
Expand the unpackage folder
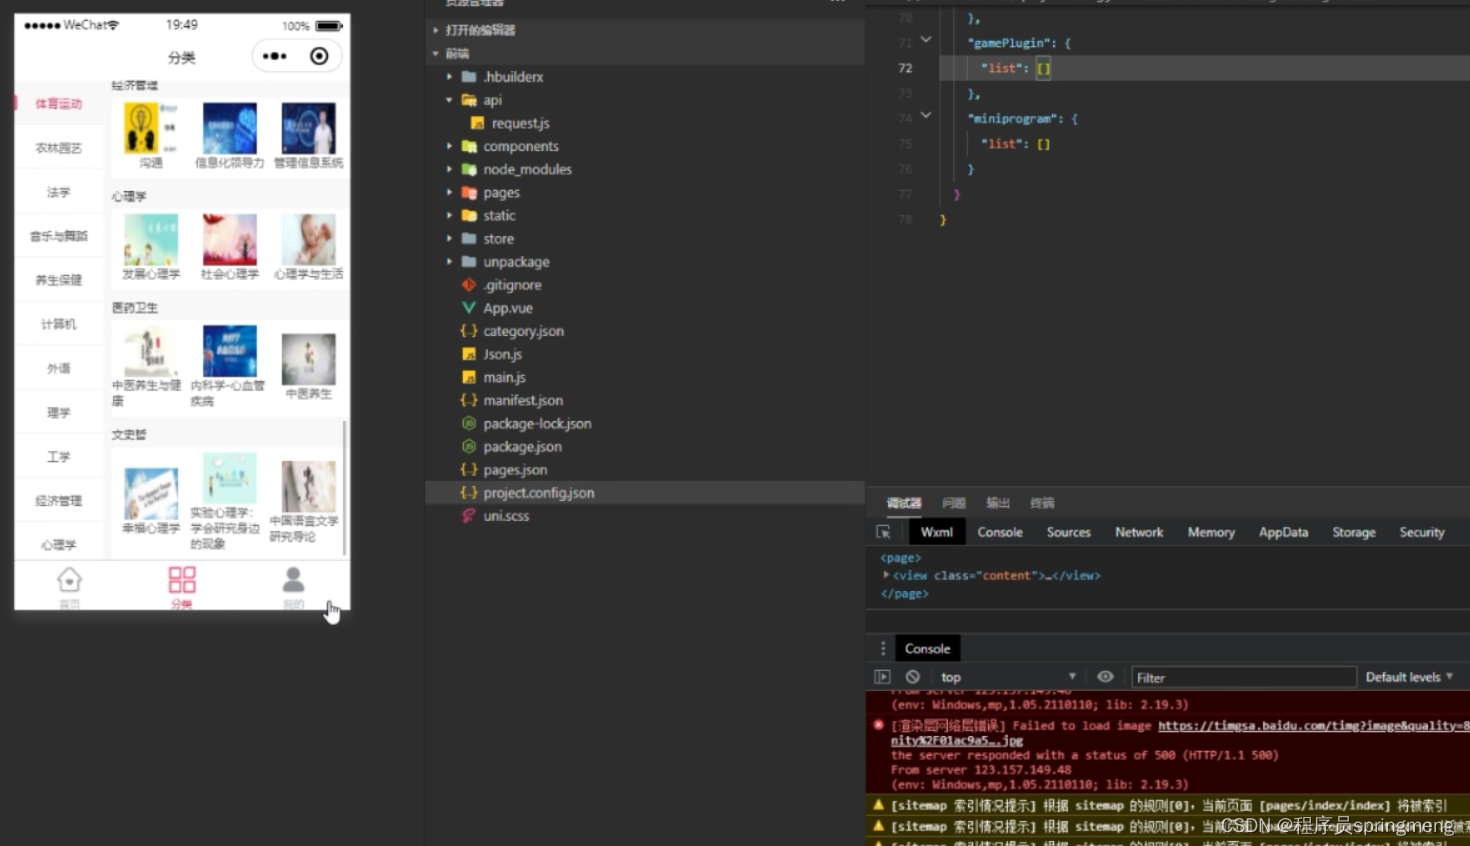click(450, 262)
